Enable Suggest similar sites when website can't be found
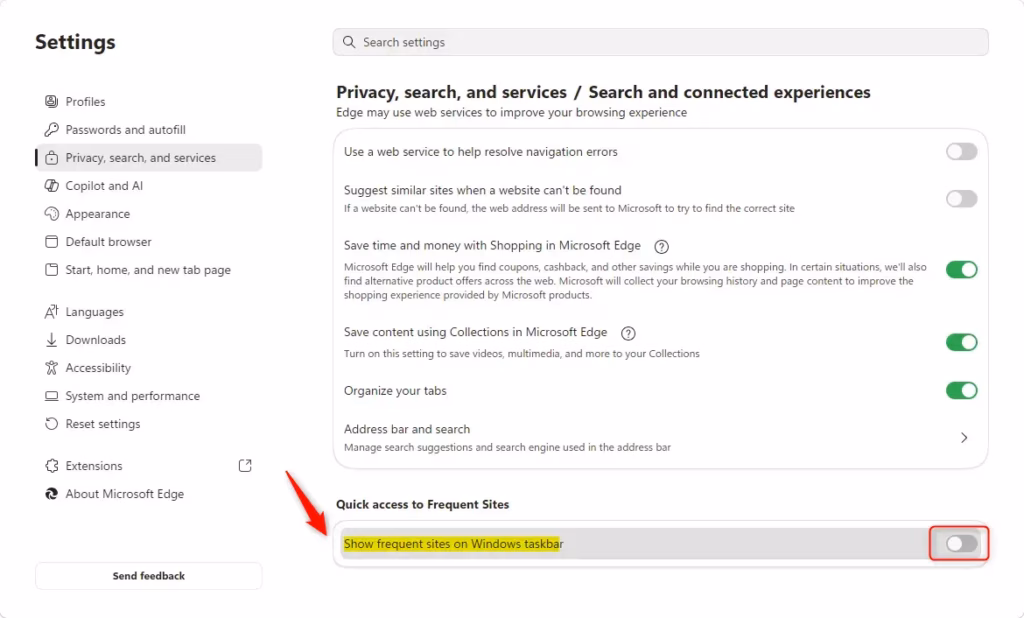 click(961, 199)
